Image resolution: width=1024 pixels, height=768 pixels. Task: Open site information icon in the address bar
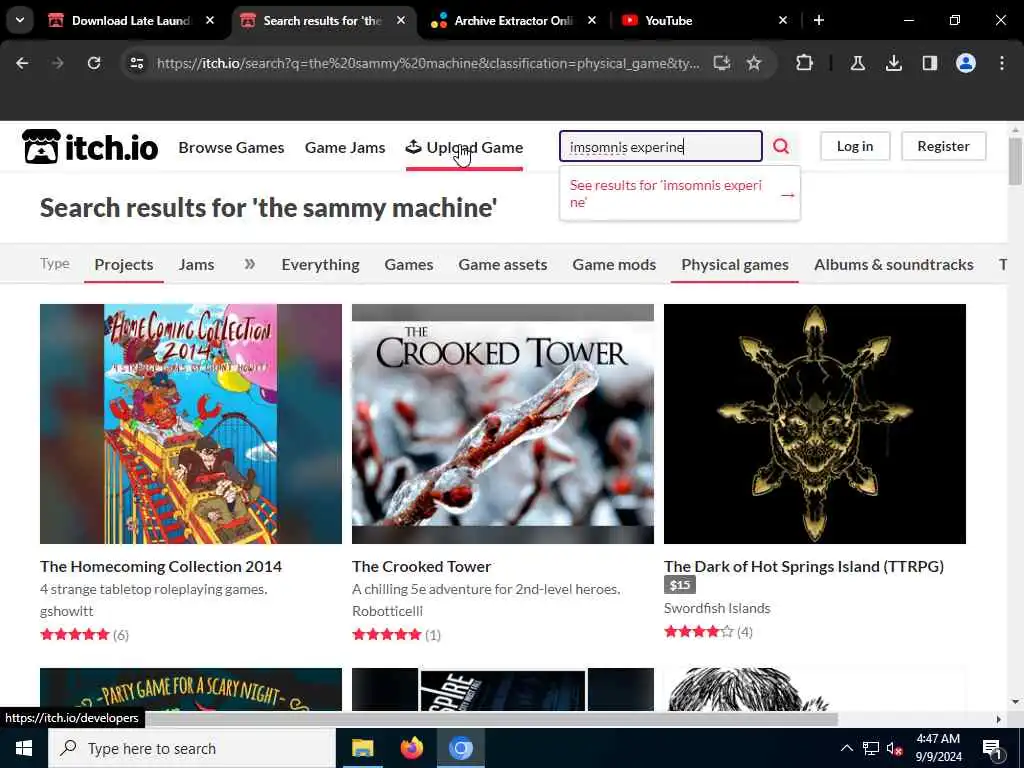click(x=137, y=63)
